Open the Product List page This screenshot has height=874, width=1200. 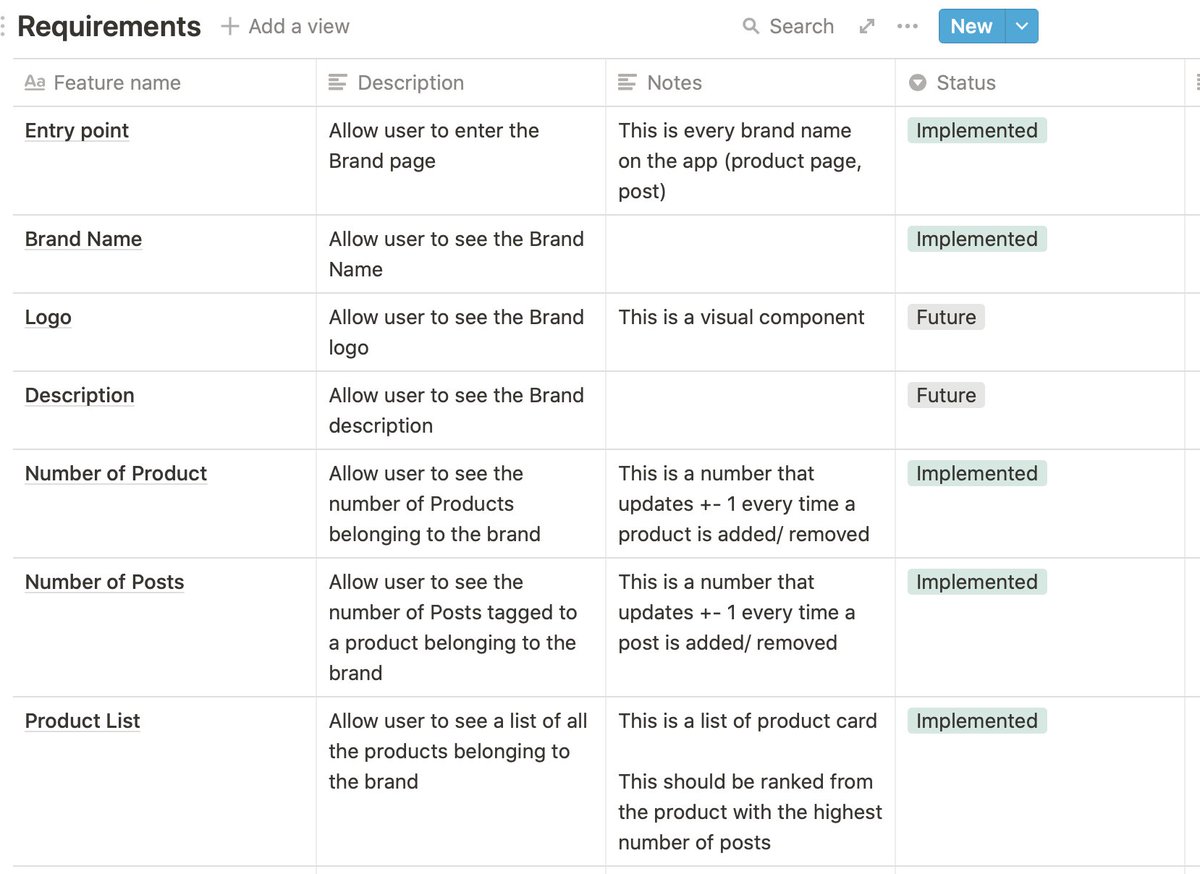(x=82, y=721)
